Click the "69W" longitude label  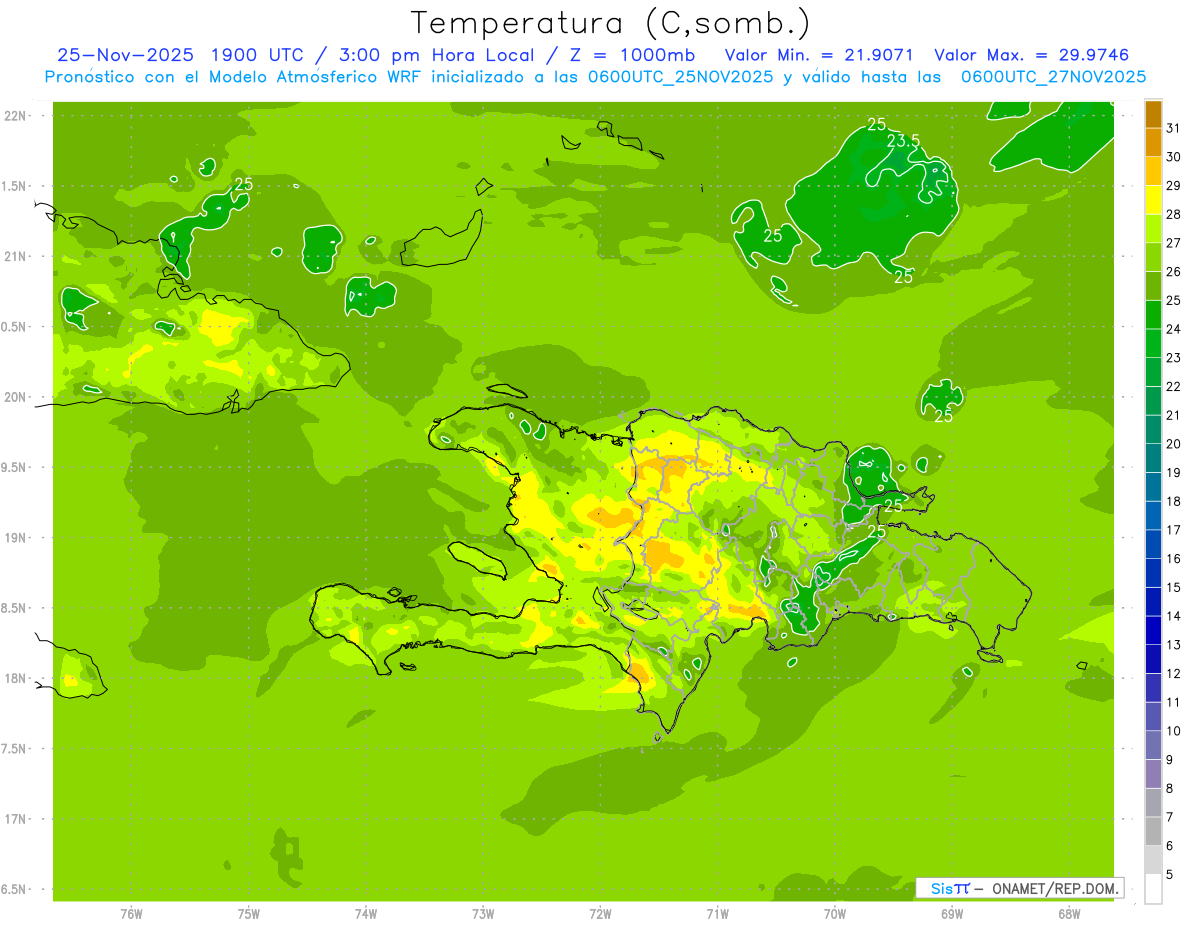coord(952,914)
